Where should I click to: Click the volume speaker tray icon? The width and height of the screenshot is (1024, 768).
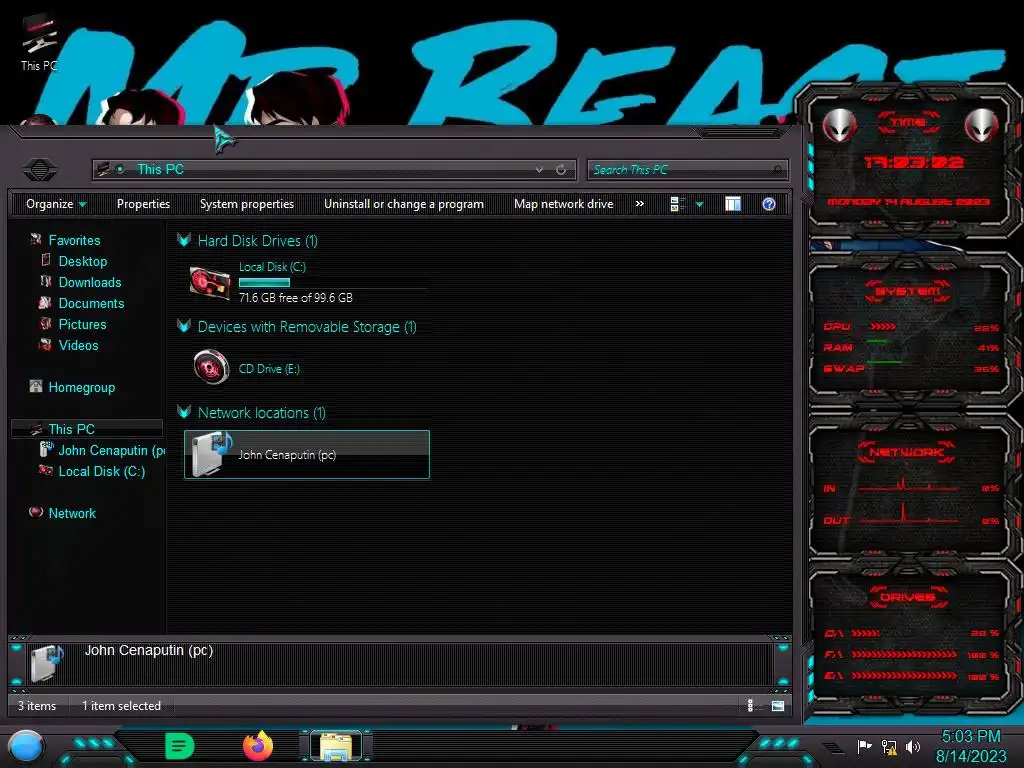[x=913, y=746]
